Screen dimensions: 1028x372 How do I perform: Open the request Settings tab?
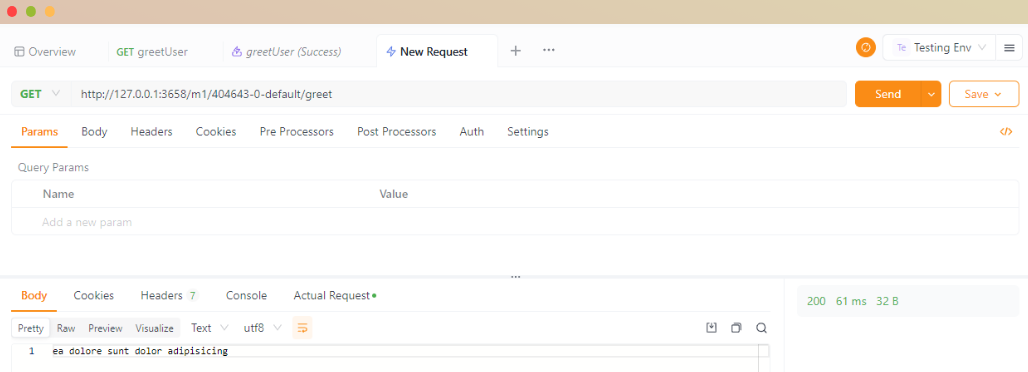click(528, 132)
